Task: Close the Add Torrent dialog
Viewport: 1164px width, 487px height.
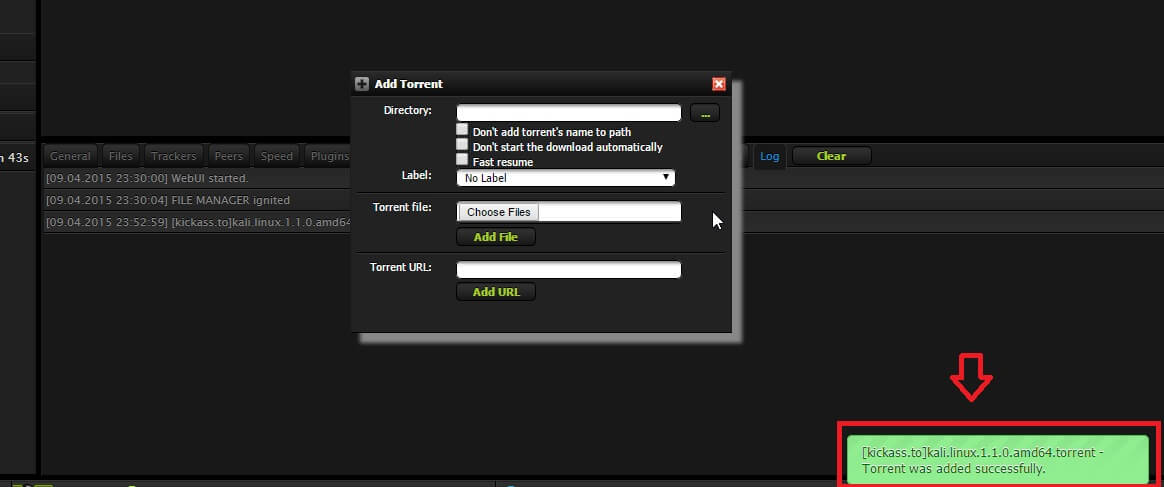Action: 718,84
